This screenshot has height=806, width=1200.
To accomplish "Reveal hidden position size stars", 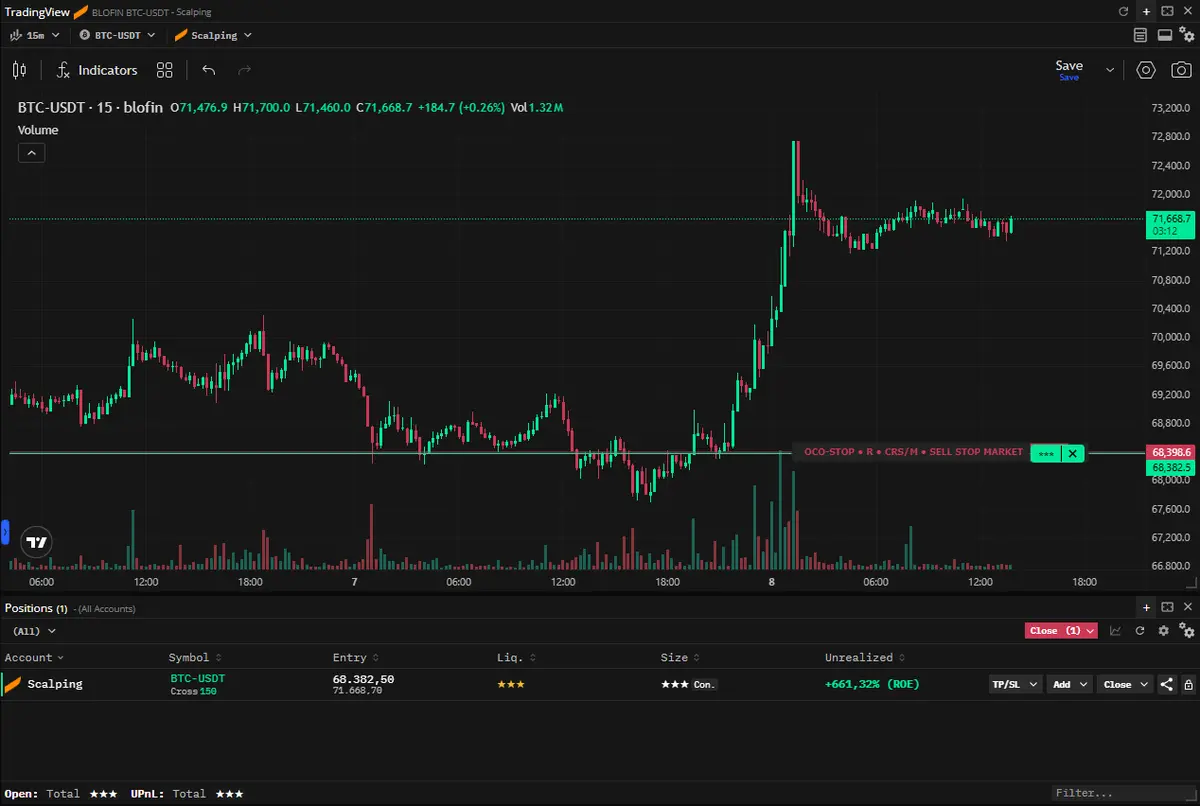I will pyautogui.click(x=675, y=684).
